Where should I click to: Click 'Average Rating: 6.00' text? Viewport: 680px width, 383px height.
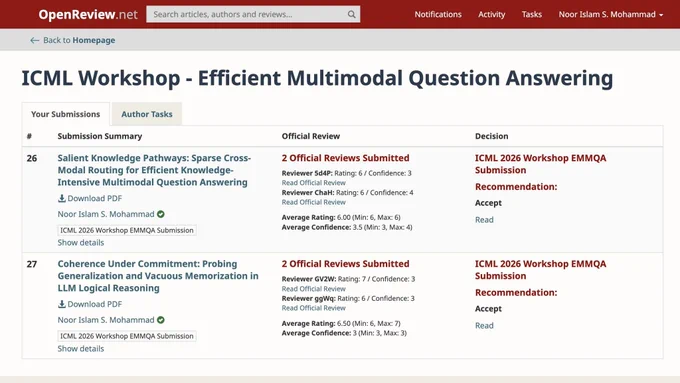pos(341,217)
